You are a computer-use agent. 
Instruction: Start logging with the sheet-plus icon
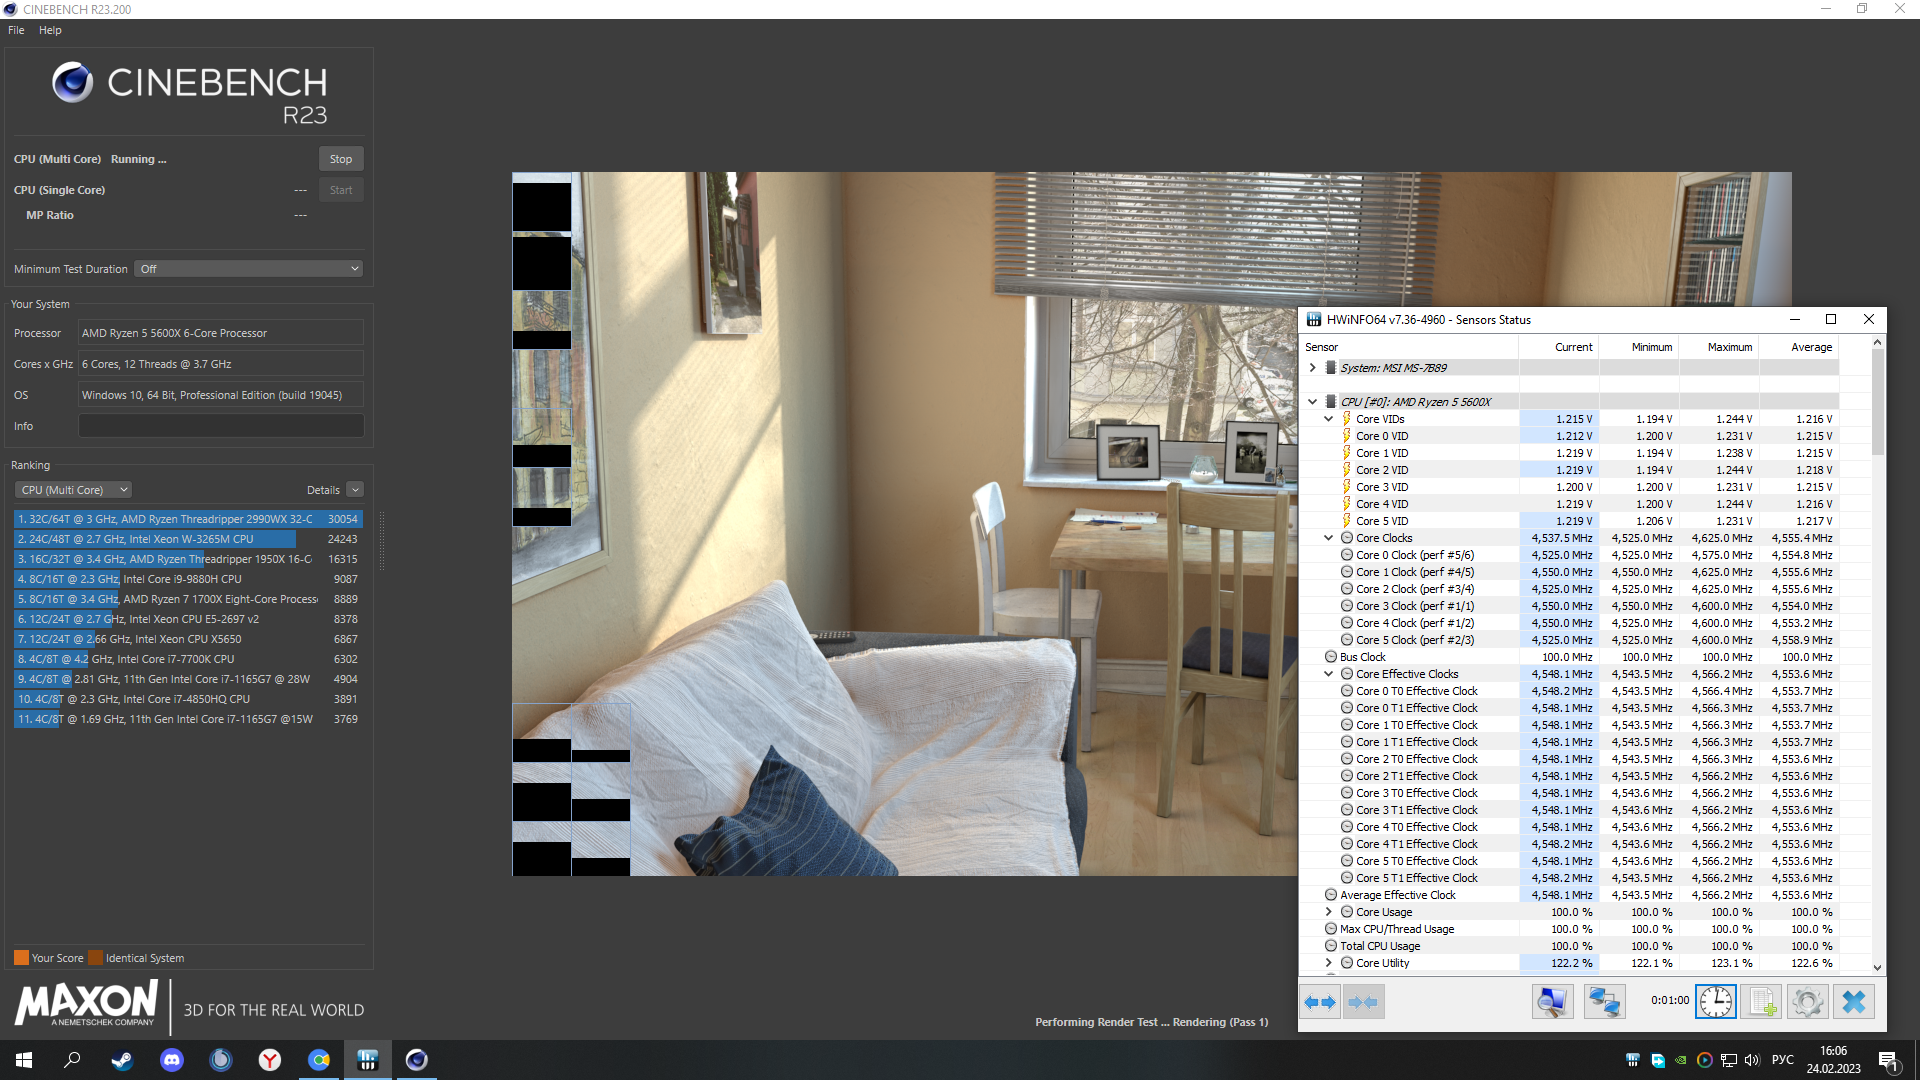[x=1761, y=1002]
